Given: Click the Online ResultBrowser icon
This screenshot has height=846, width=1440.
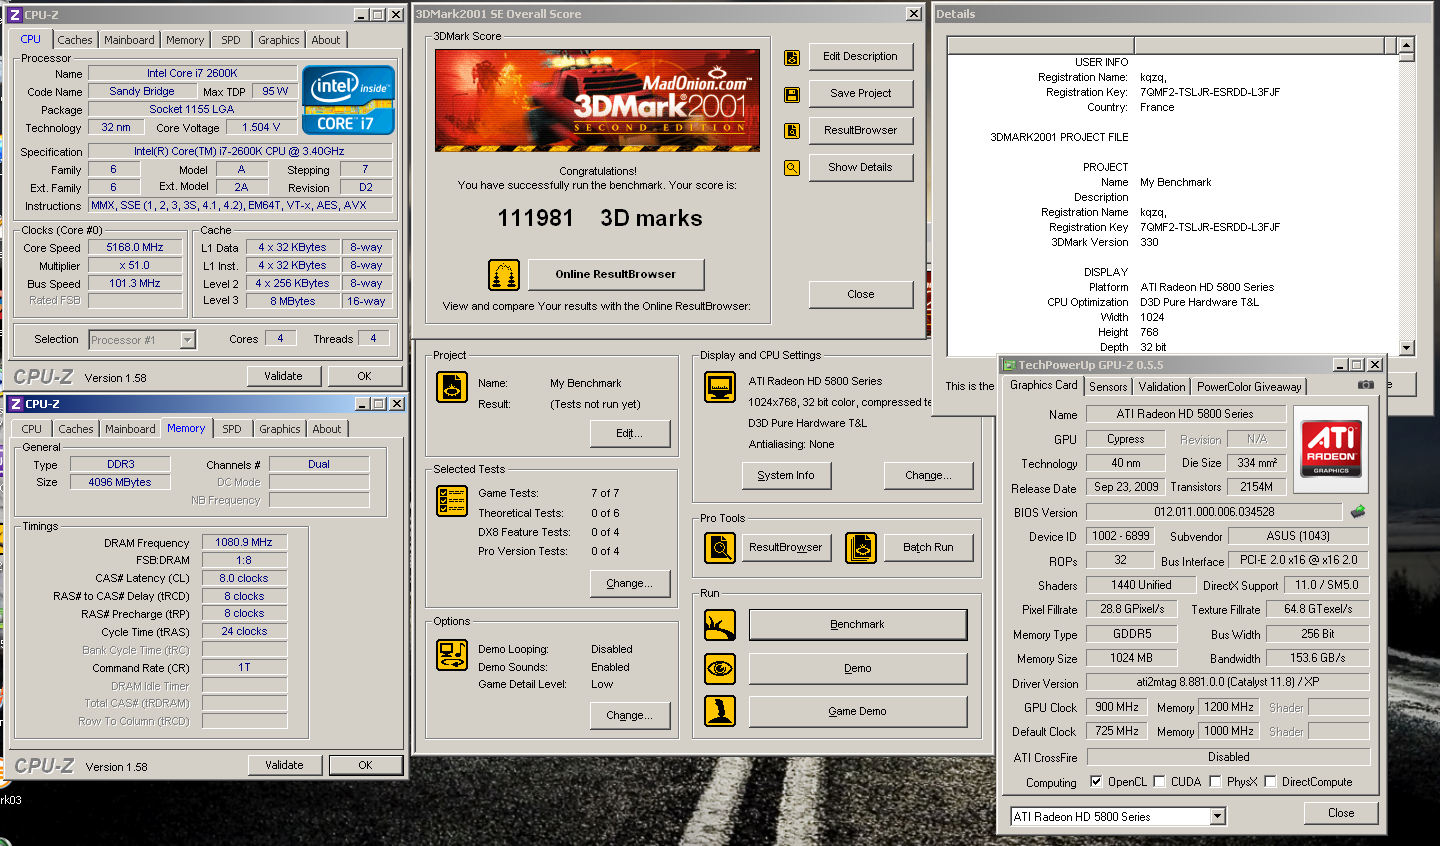Looking at the screenshot, I should coord(504,274).
